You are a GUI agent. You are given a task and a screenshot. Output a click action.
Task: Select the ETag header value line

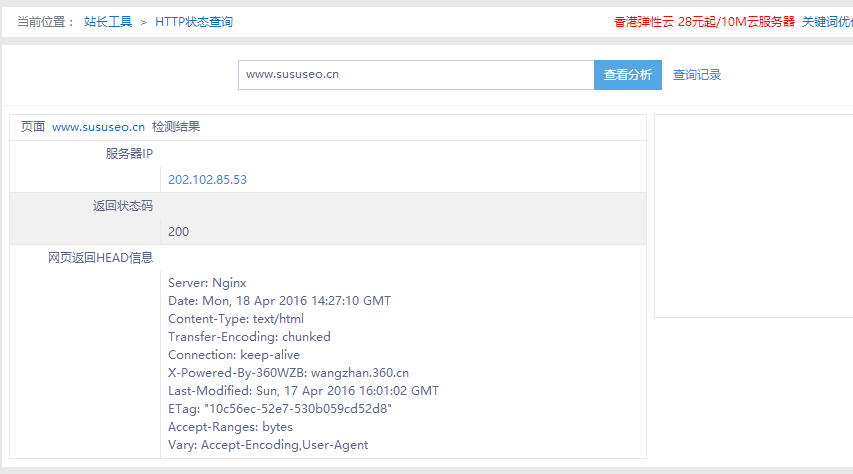pyautogui.click(x=280, y=409)
